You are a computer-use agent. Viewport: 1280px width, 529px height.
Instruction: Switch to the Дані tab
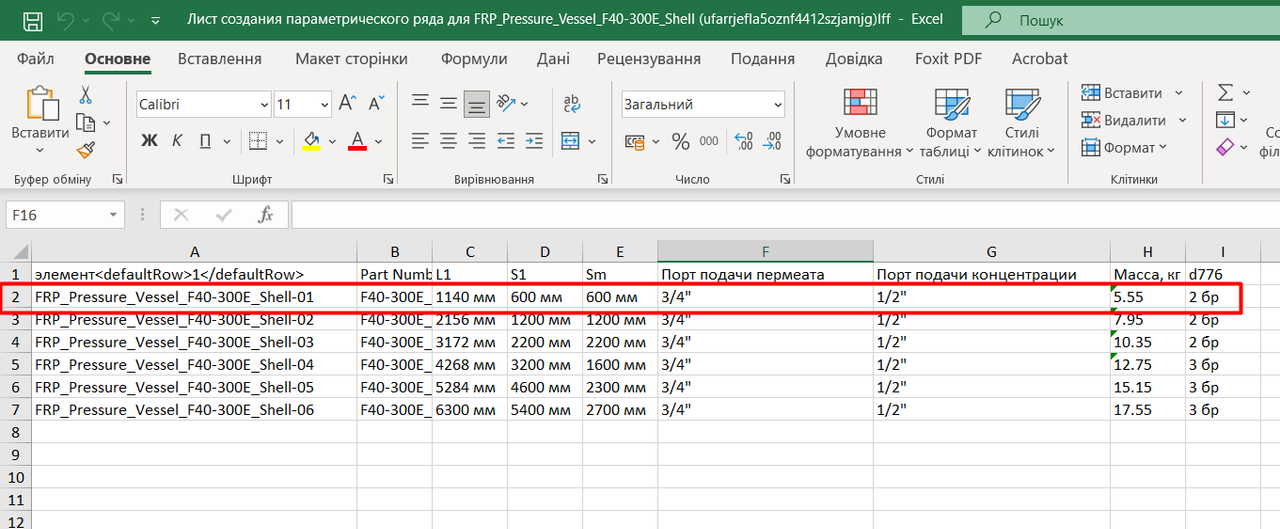coord(553,59)
